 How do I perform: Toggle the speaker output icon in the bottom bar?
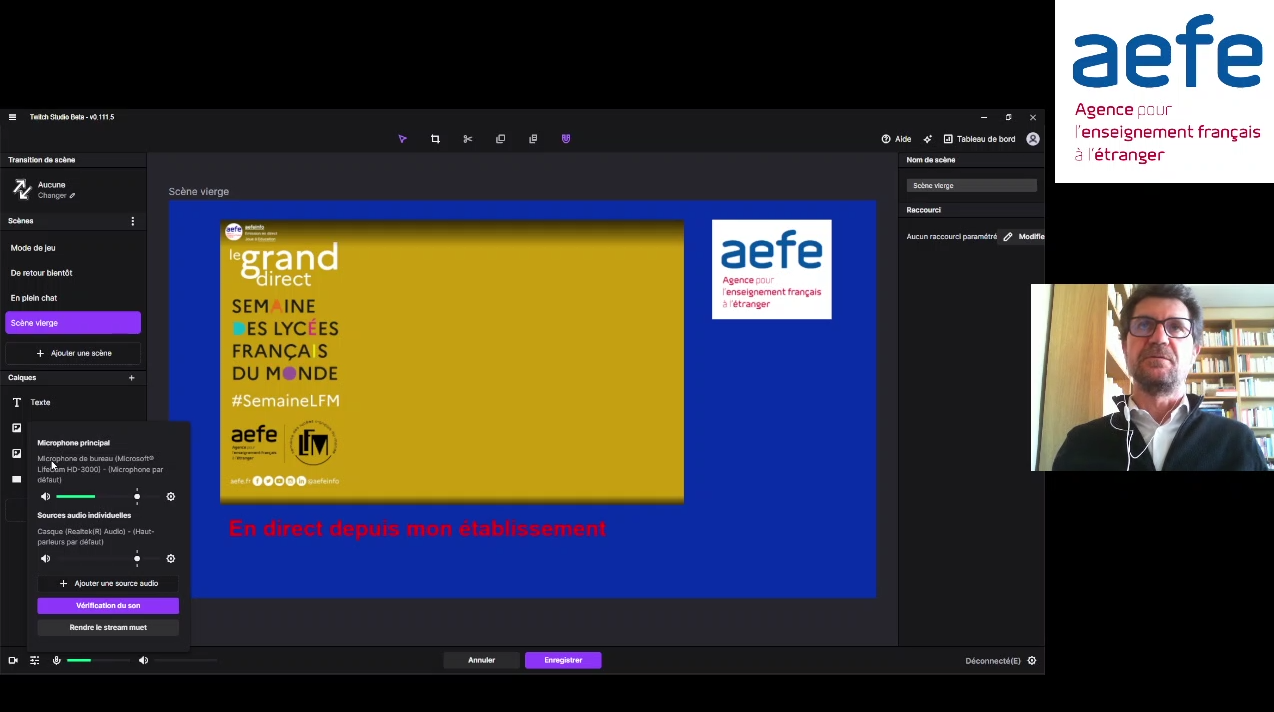click(x=143, y=660)
